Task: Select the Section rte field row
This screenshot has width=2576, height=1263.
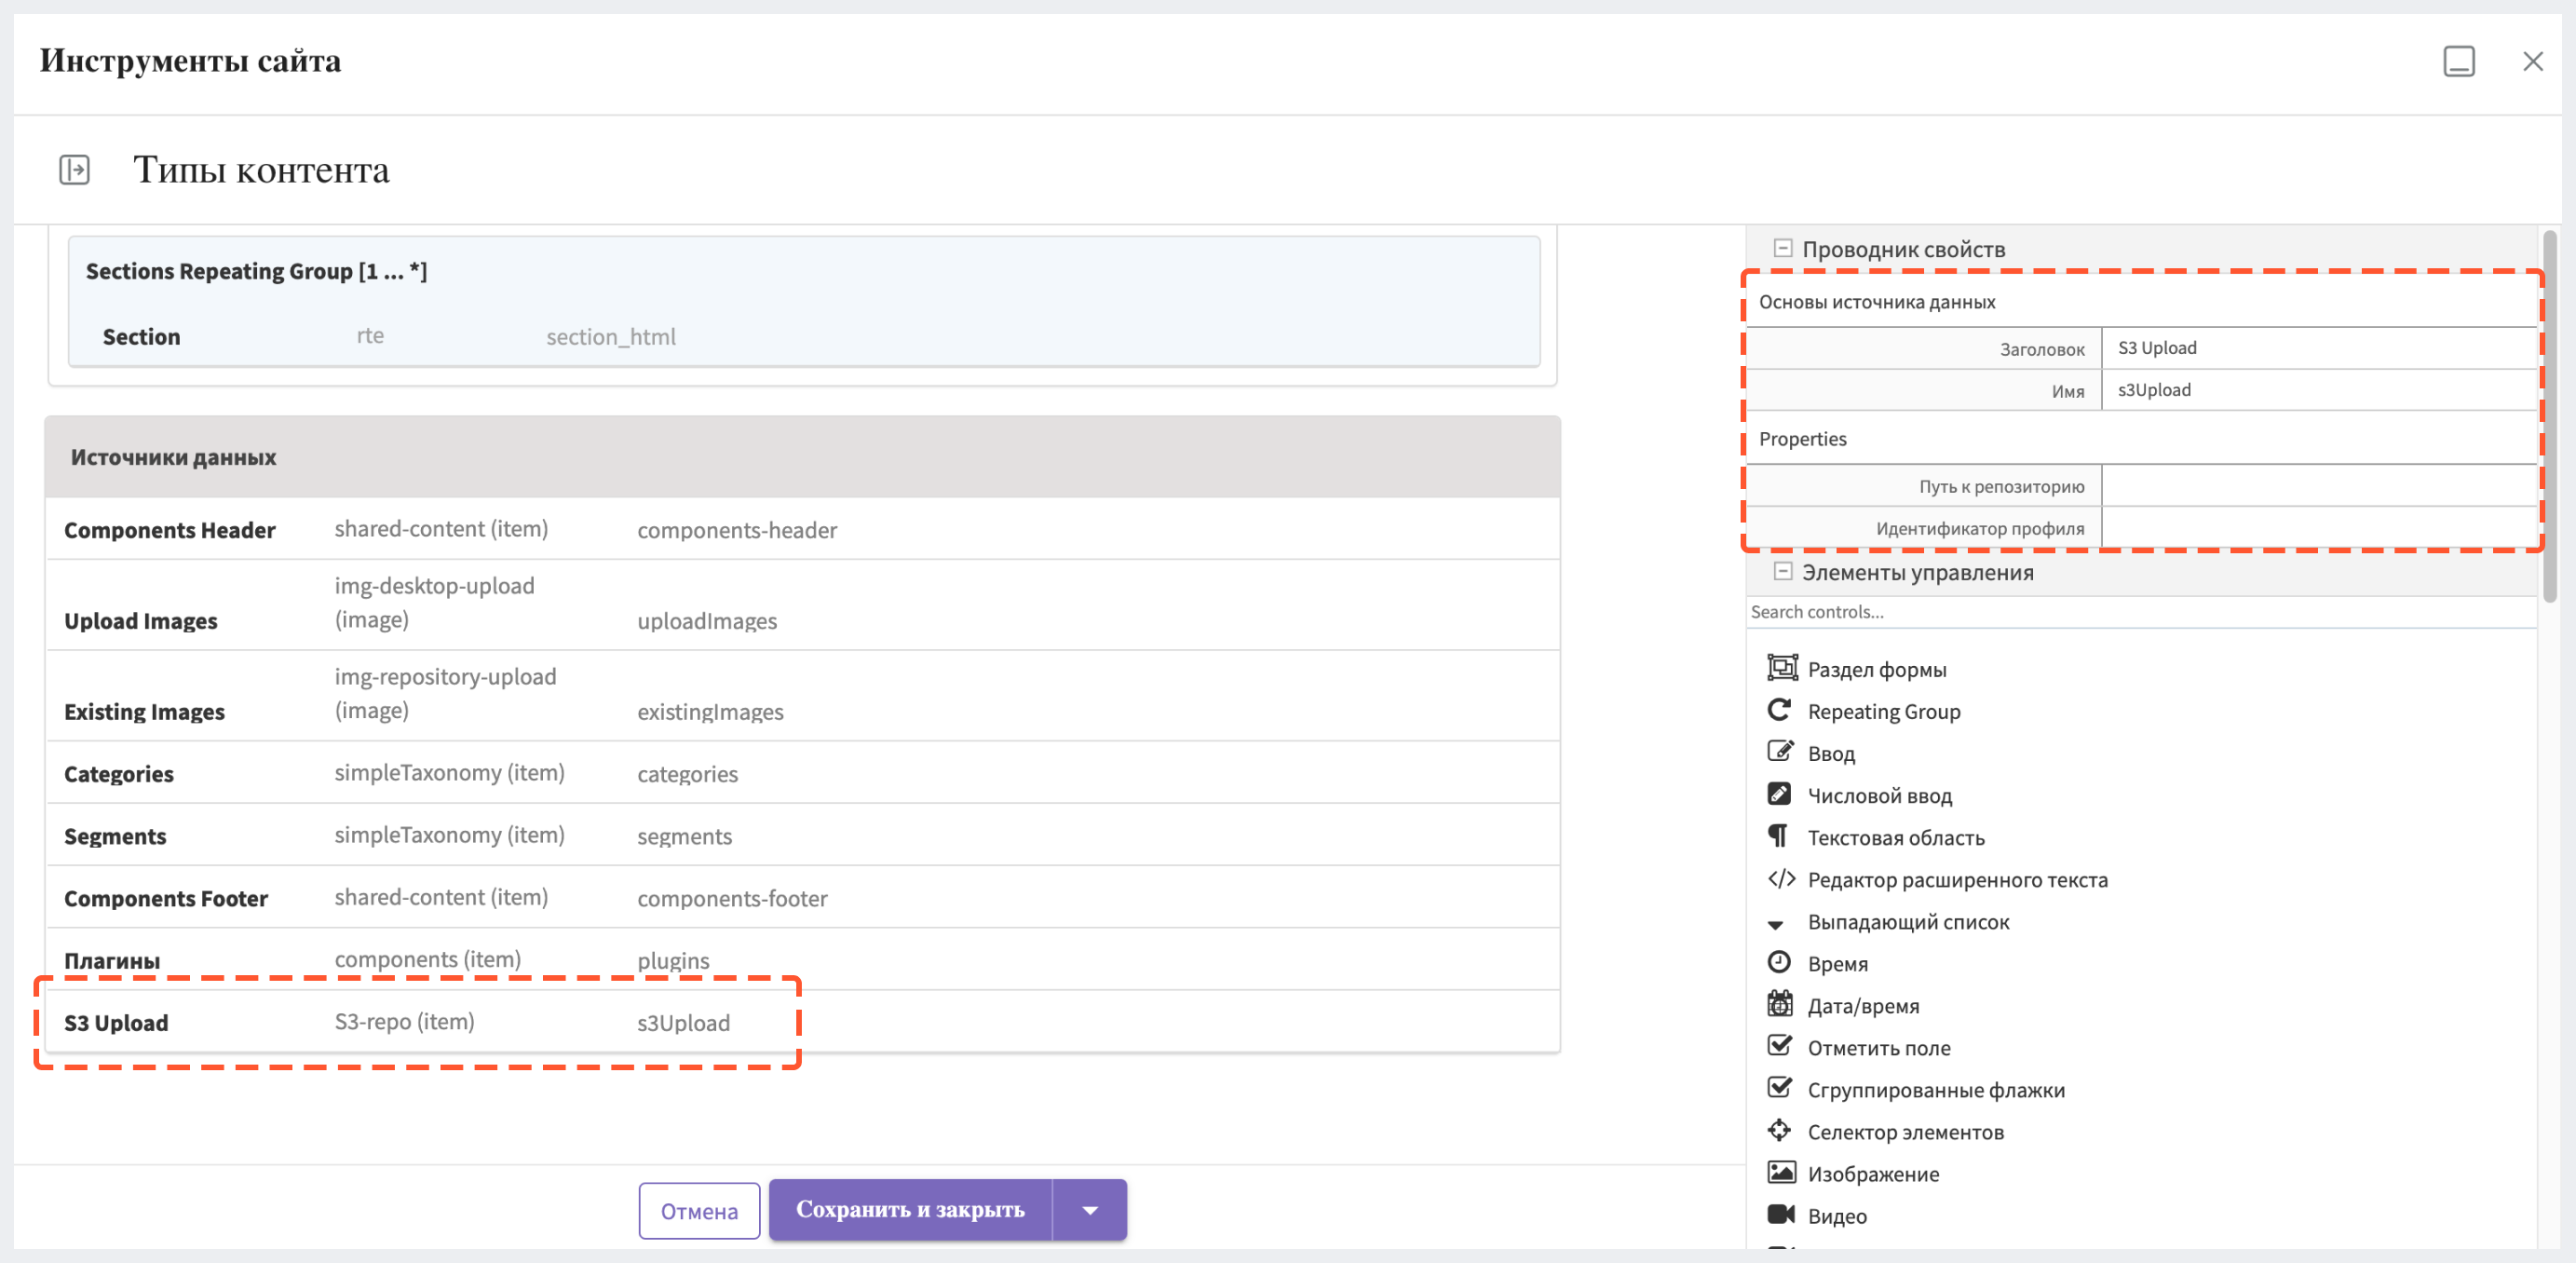Action: pos(803,336)
